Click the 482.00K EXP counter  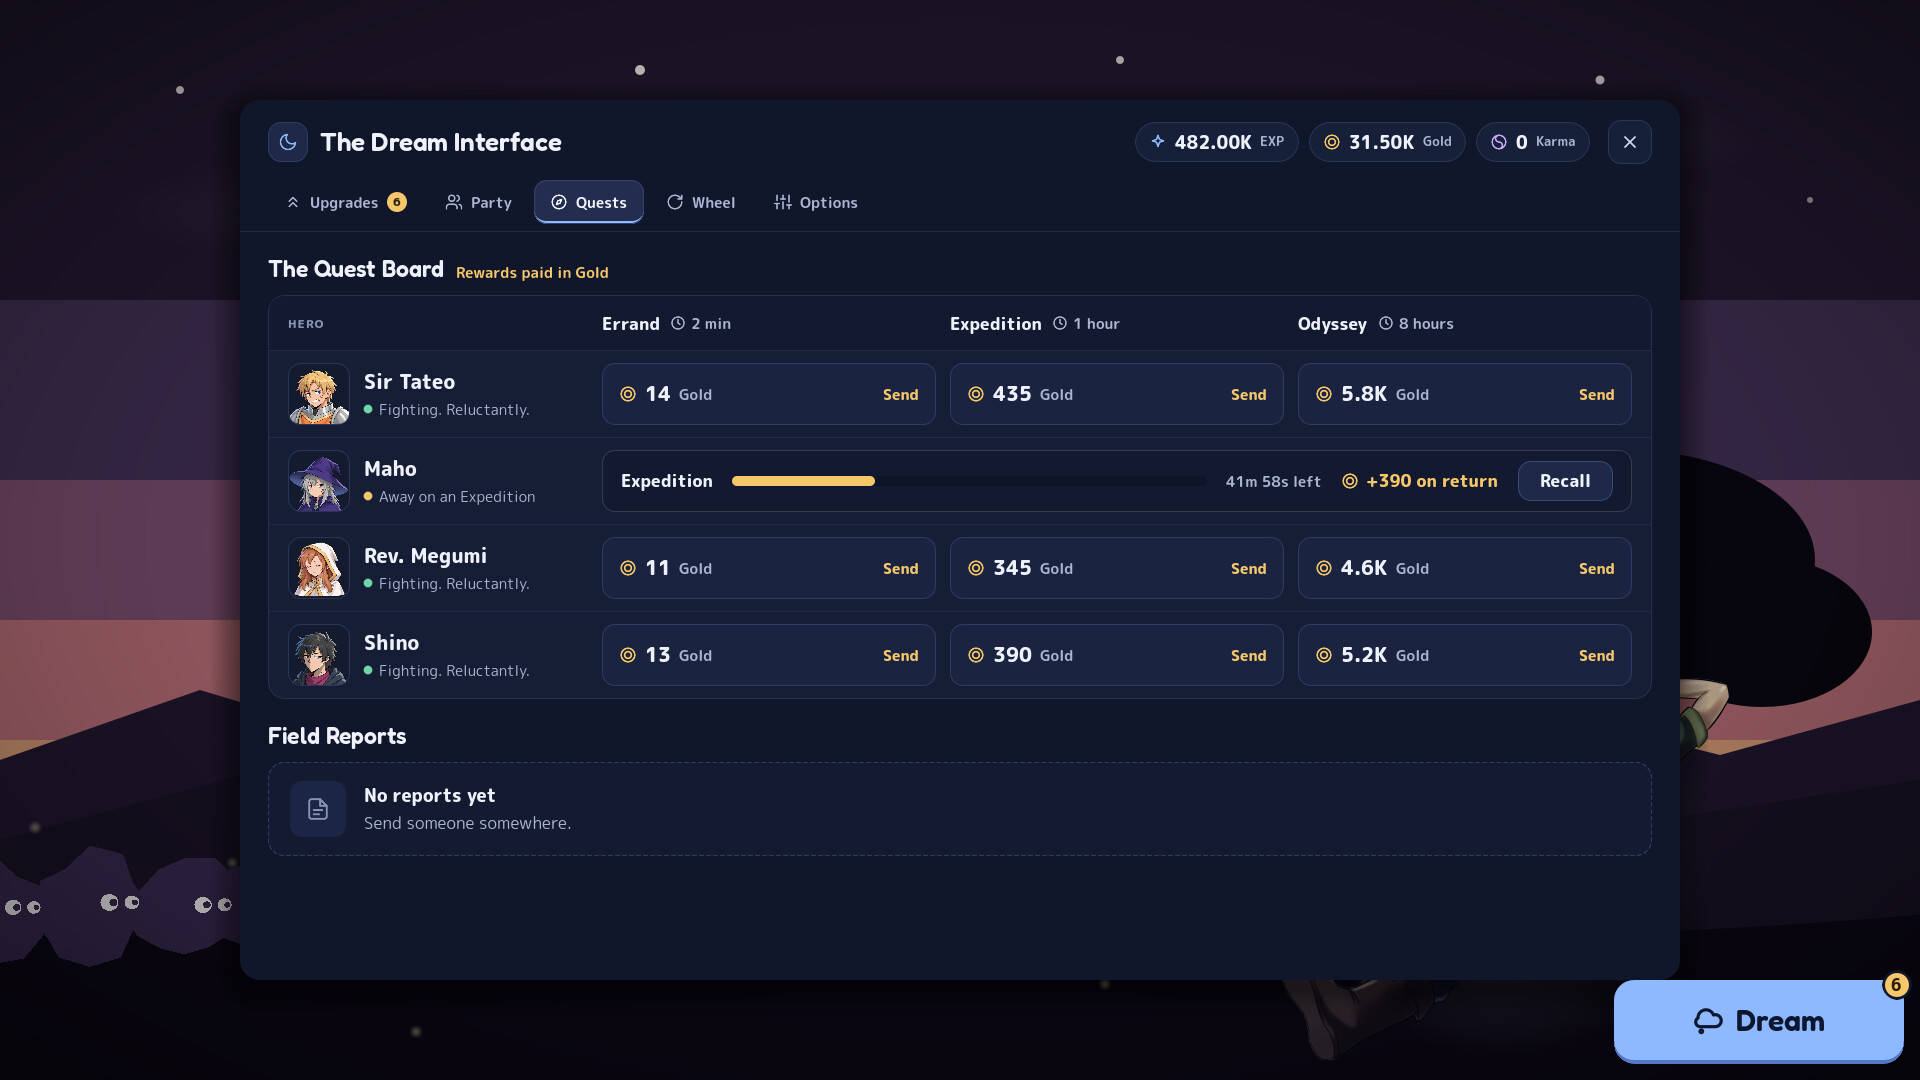click(1216, 142)
